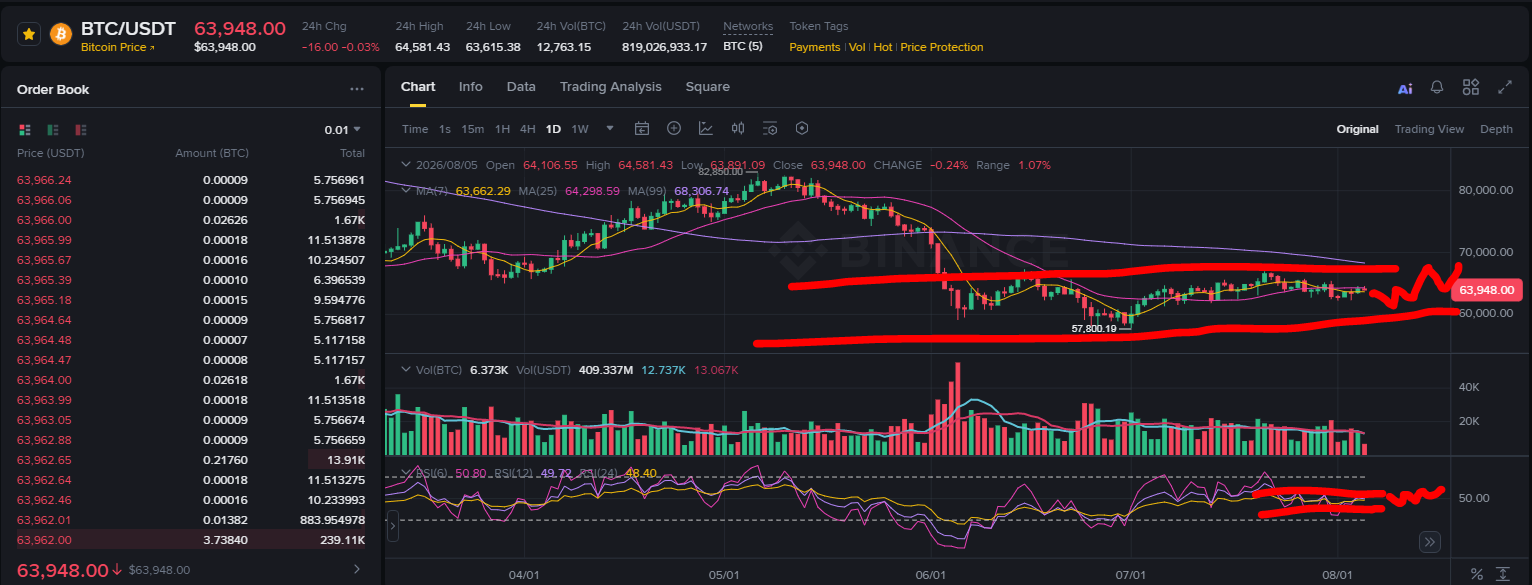1532x585 pixels.
Task: Show combined buy and sell order view
Action: 25,129
